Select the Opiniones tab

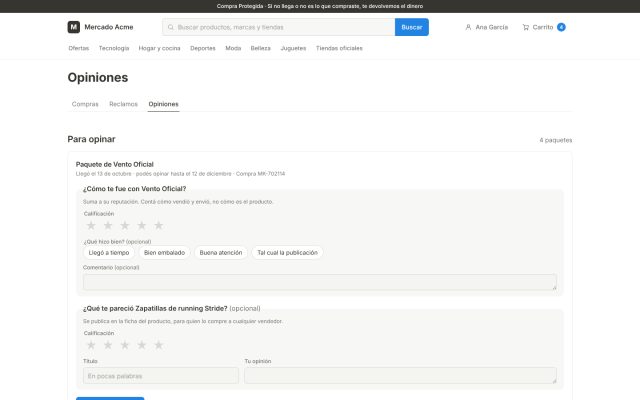tap(163, 104)
